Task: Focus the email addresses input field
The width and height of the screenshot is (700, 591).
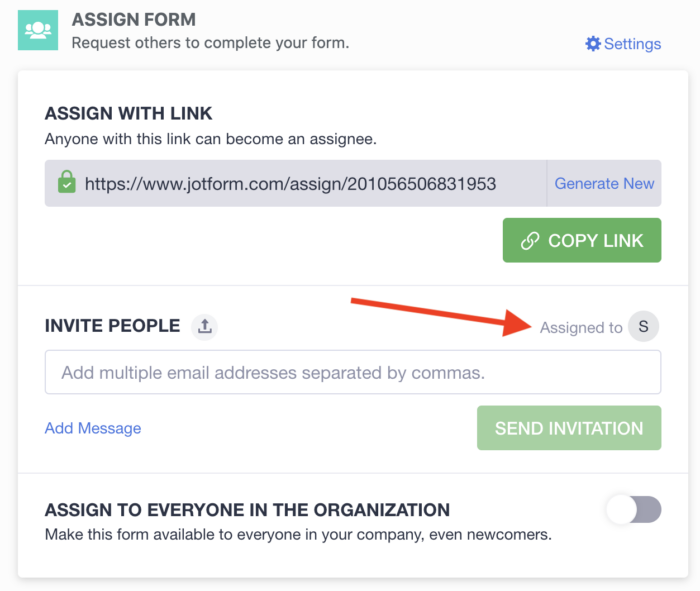Action: tap(352, 372)
